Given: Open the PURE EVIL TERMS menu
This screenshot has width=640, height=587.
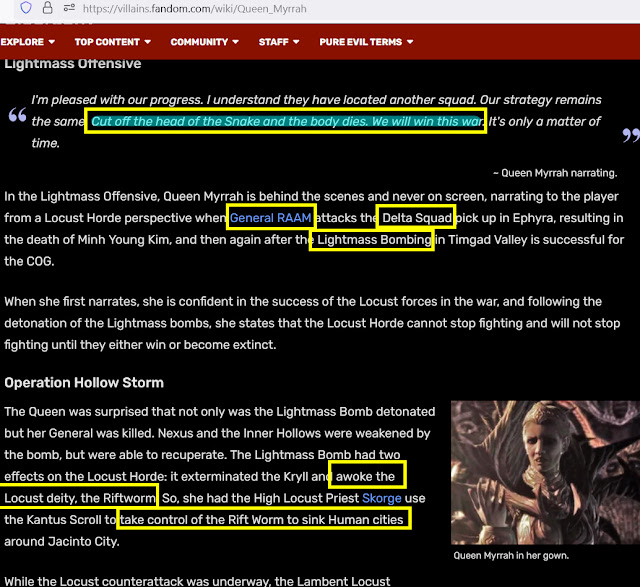Looking at the screenshot, I should pyautogui.click(x=366, y=42).
